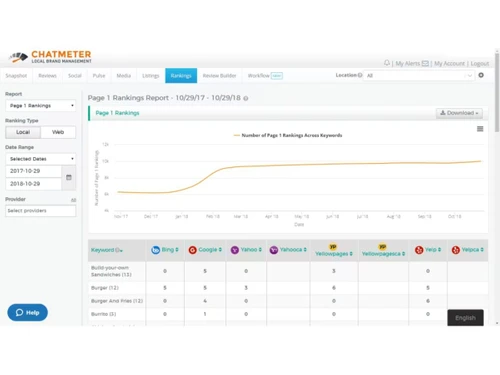The image size is (500, 375).
Task: Click the Yelpca provider icon
Action: pos(456,250)
